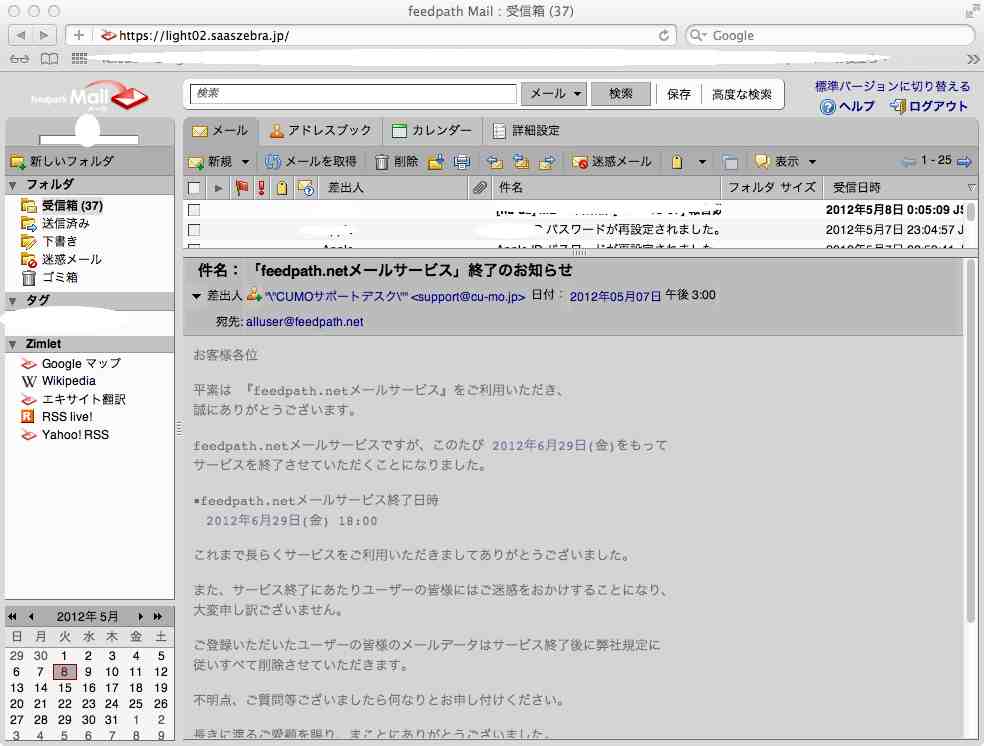The image size is (984, 746).
Task: Click the Yahoo! RSS Zimlet
Action: [74, 435]
